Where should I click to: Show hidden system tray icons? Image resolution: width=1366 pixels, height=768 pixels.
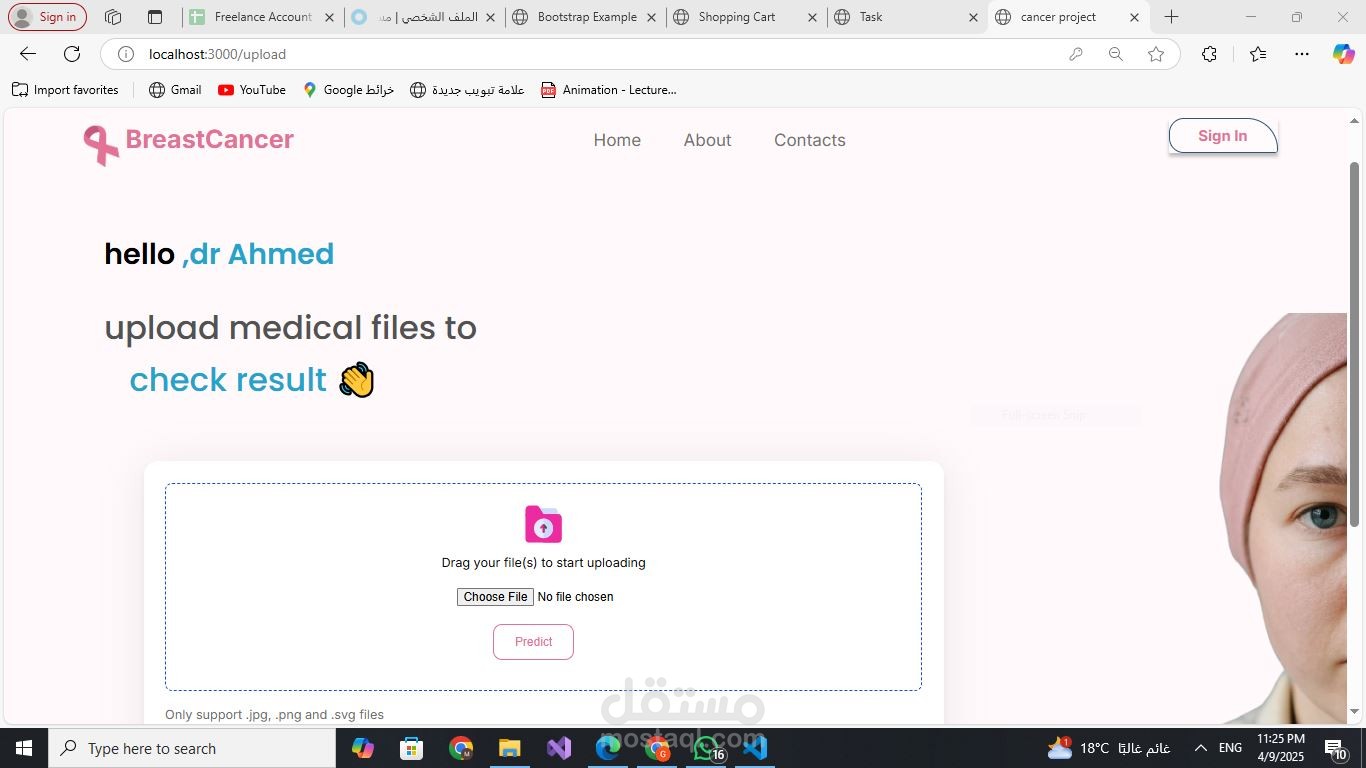[x=1201, y=748]
